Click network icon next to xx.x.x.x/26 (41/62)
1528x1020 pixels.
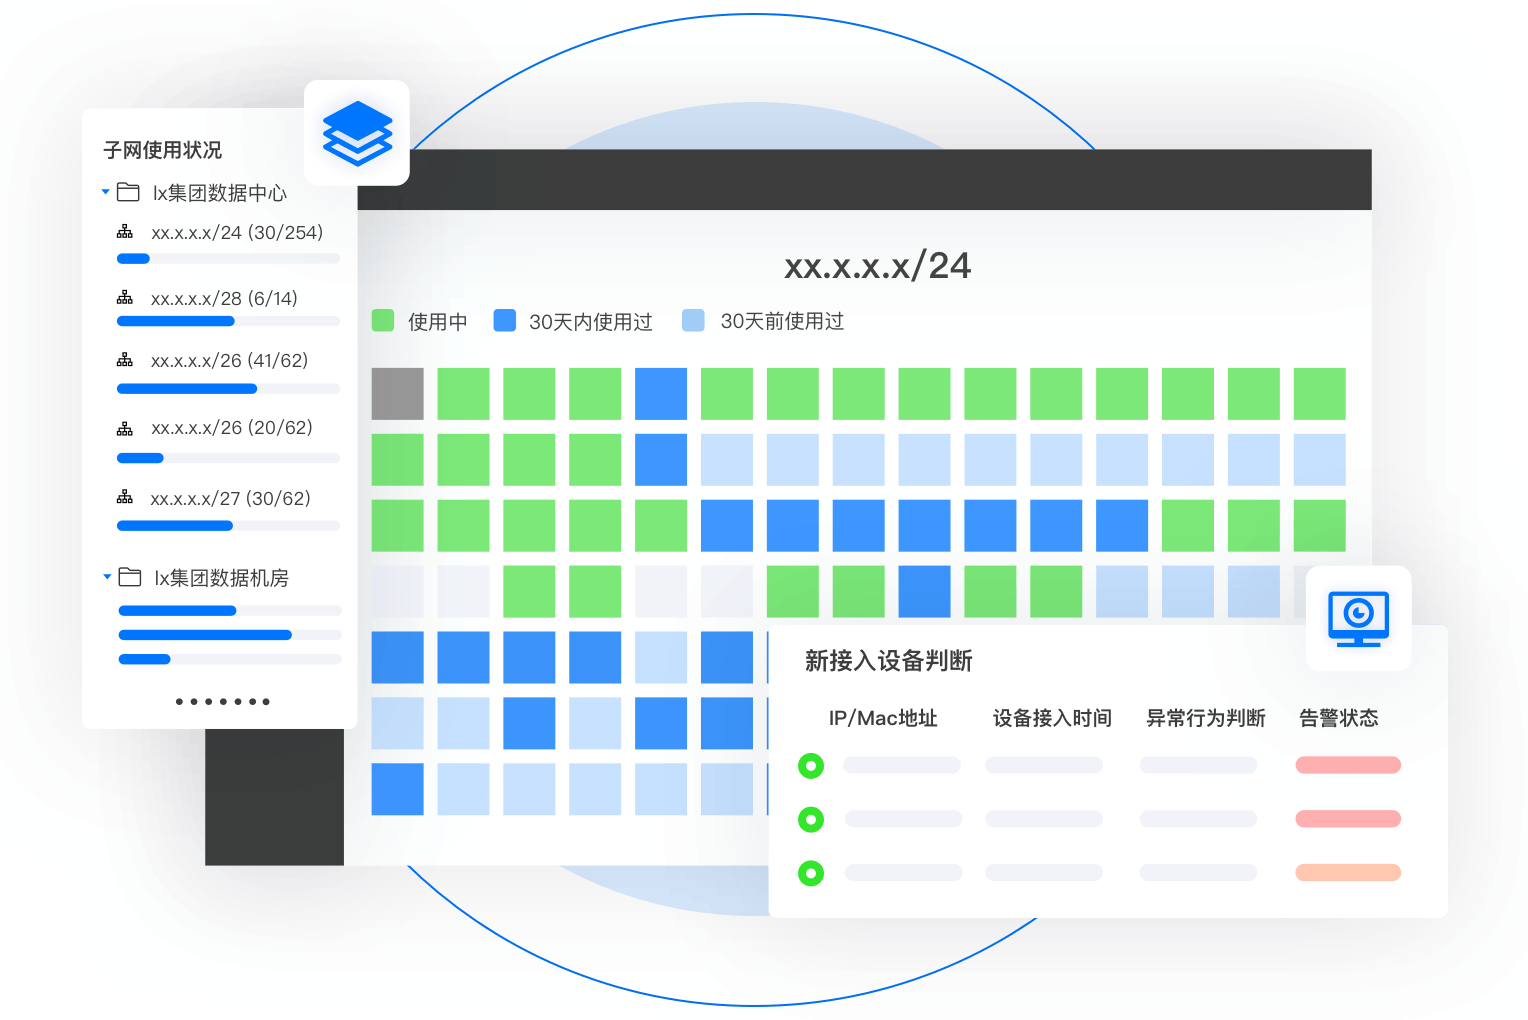pyautogui.click(x=125, y=360)
